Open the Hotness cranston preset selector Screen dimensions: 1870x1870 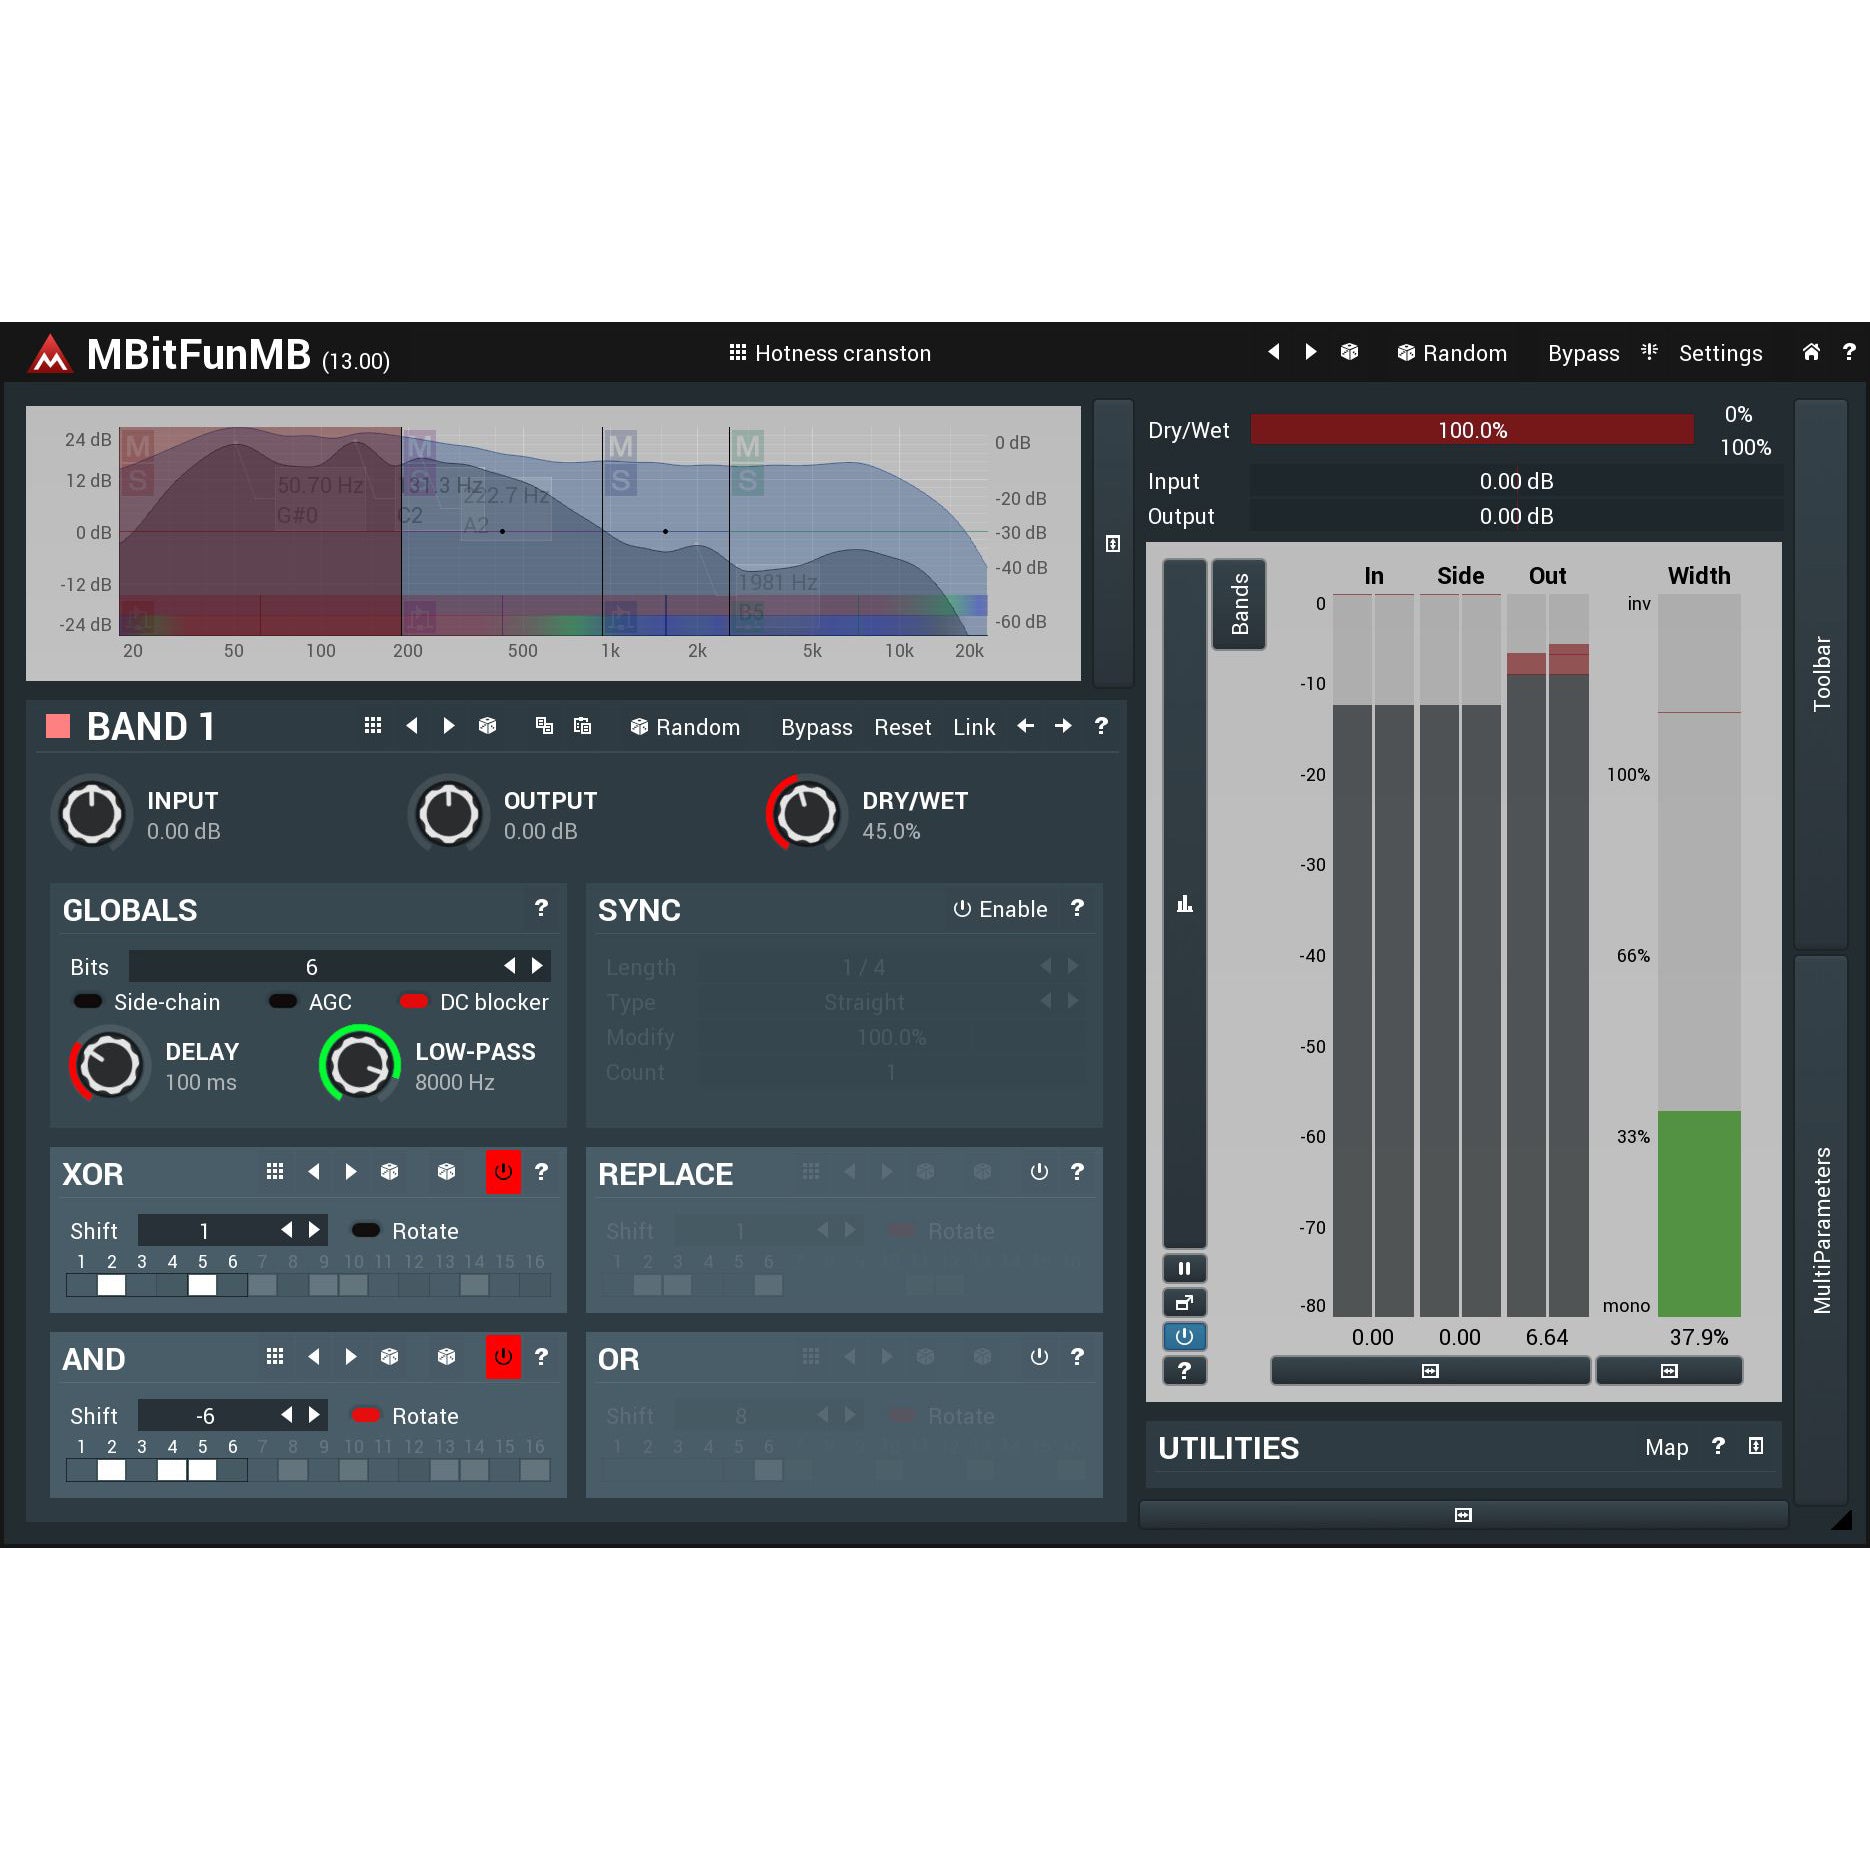pos(830,353)
